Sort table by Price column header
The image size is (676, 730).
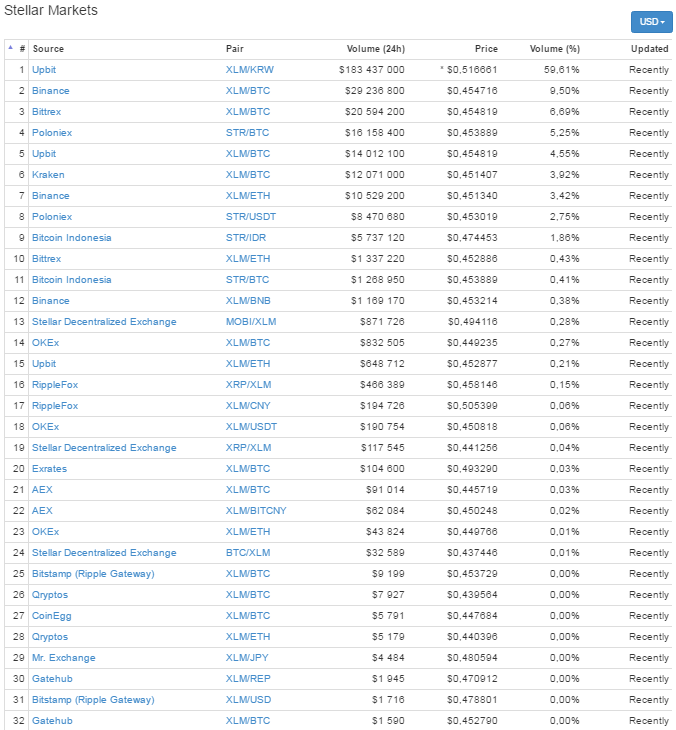click(486, 49)
